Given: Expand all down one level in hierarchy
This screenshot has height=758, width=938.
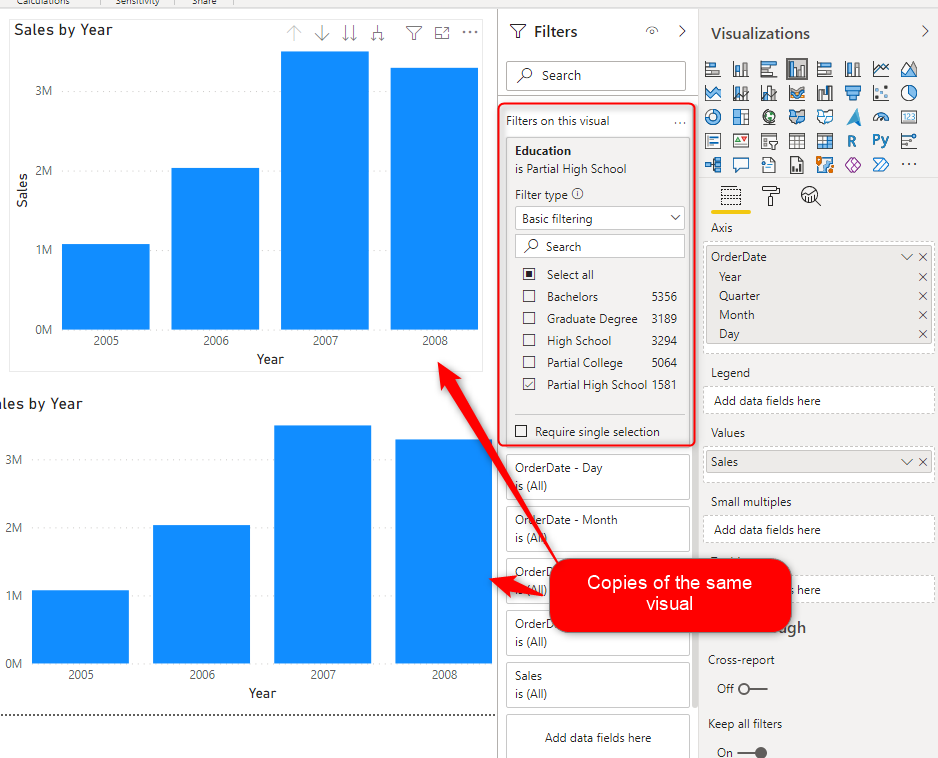Looking at the screenshot, I should (377, 34).
